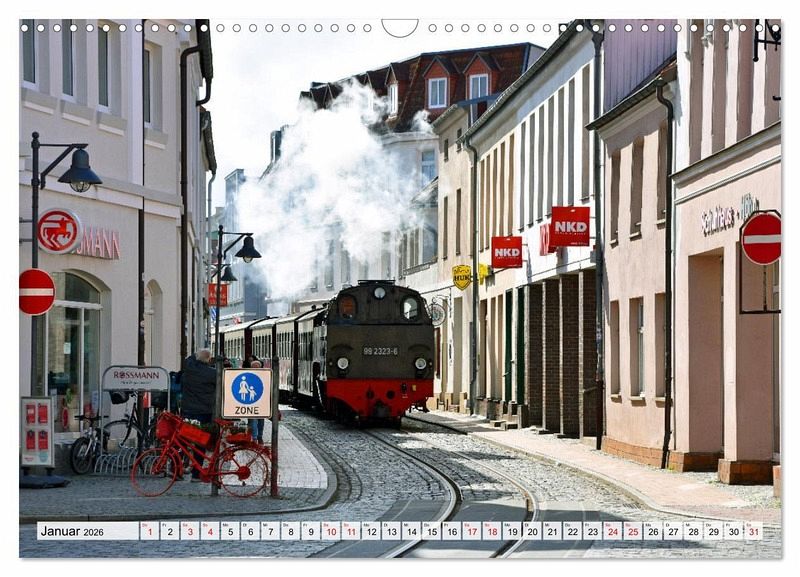Select day 5 in the calendar strip
The image size is (800, 577).
pyautogui.click(x=230, y=531)
